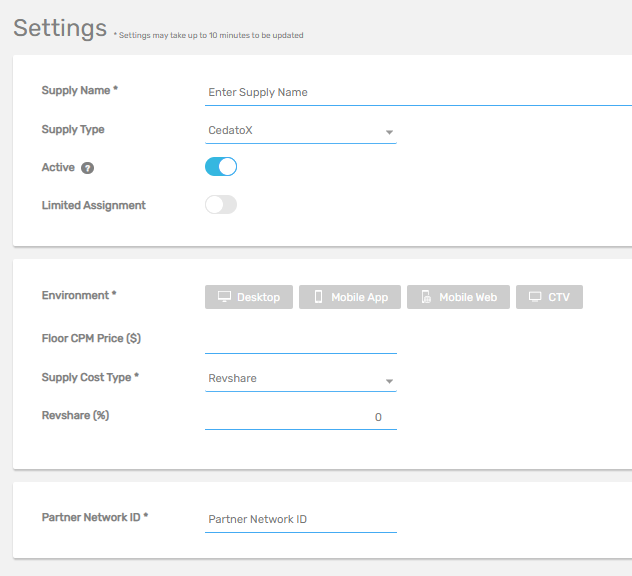
Task: Click the Revshare (%) label
Action: click(x=75, y=415)
